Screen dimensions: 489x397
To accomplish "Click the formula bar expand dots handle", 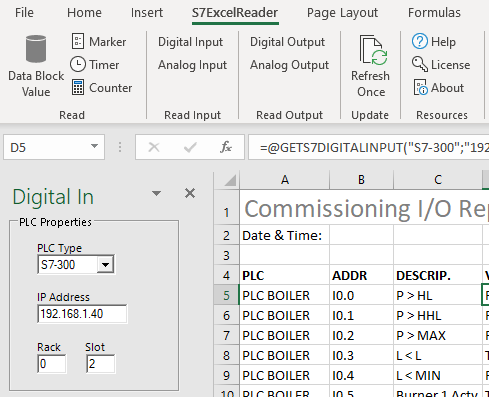I will pos(120,147).
